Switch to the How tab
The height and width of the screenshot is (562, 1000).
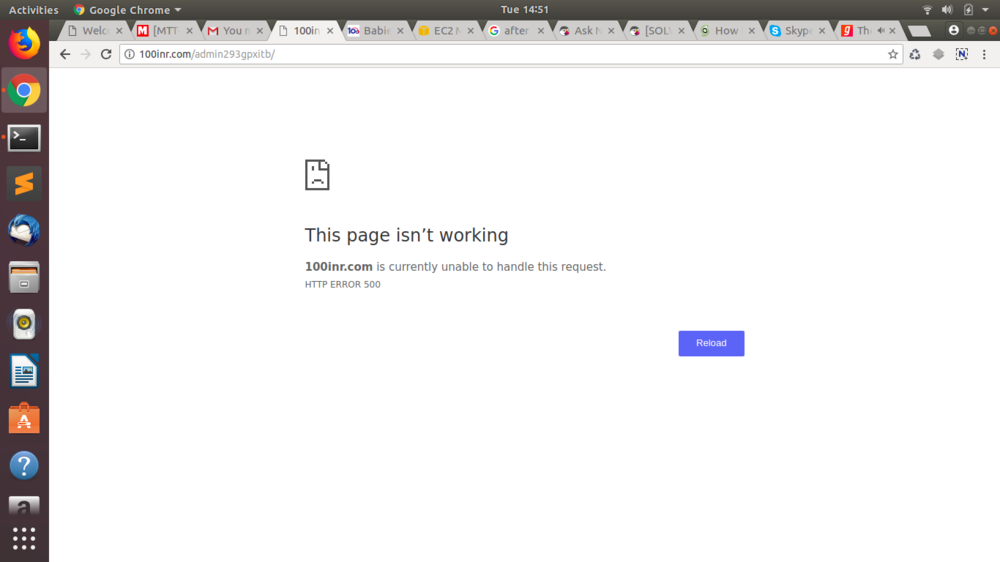tap(726, 31)
